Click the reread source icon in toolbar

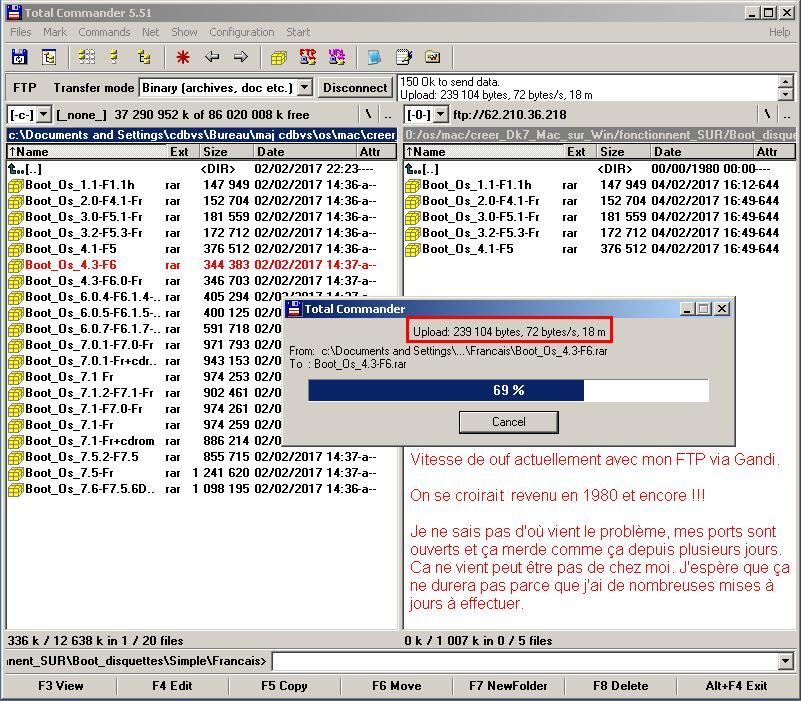point(19,58)
